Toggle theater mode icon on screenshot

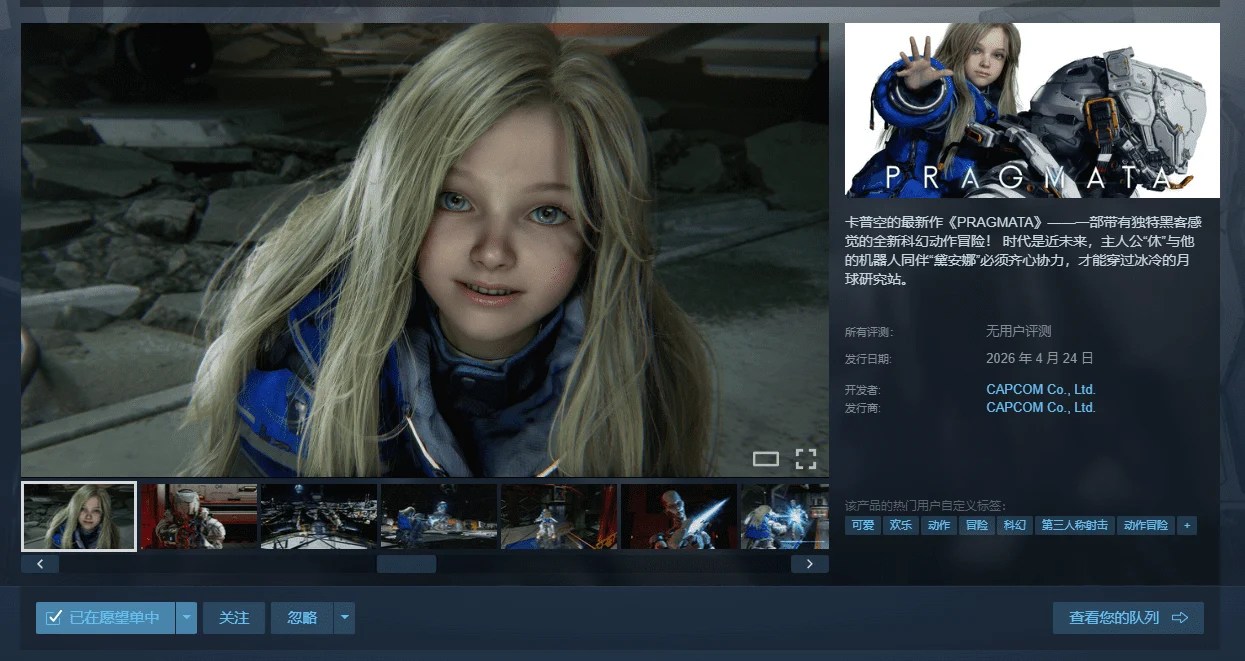(765, 459)
